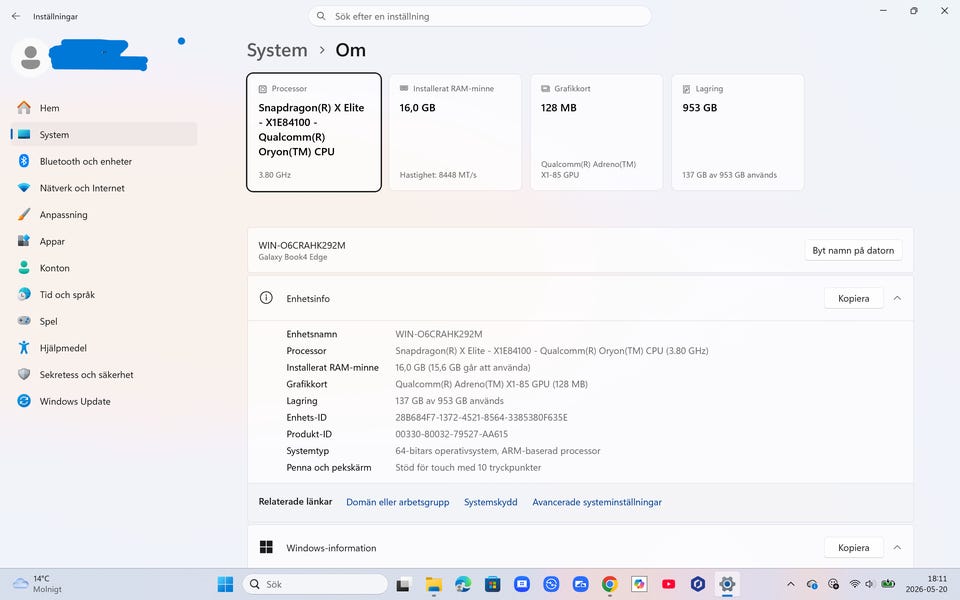Open the Systemskydd link
Screen dimensions: 960x600
490,502
